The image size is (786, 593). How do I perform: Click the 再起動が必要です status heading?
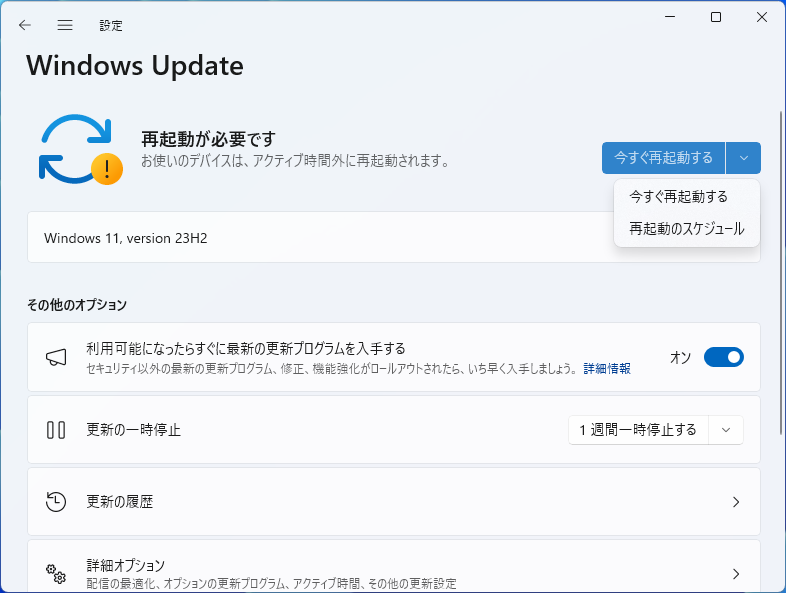[209, 139]
